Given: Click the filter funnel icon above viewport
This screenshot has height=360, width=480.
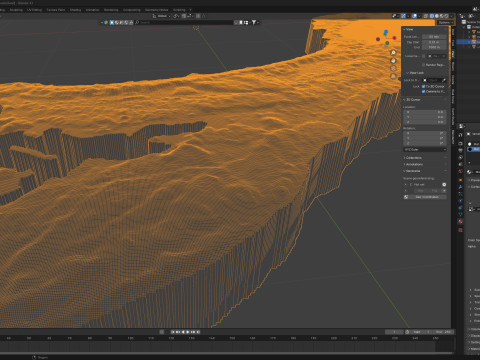Looking at the screenshot, I should [254, 22].
